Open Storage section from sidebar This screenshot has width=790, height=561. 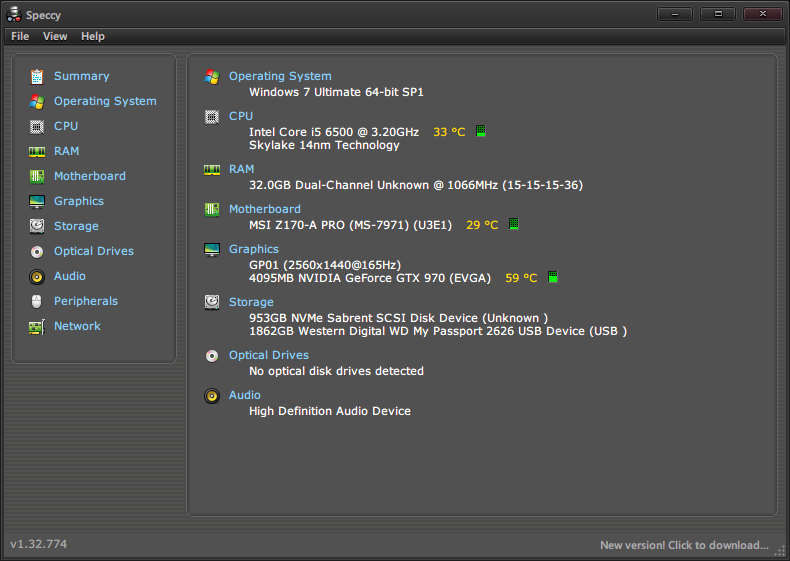pos(76,226)
